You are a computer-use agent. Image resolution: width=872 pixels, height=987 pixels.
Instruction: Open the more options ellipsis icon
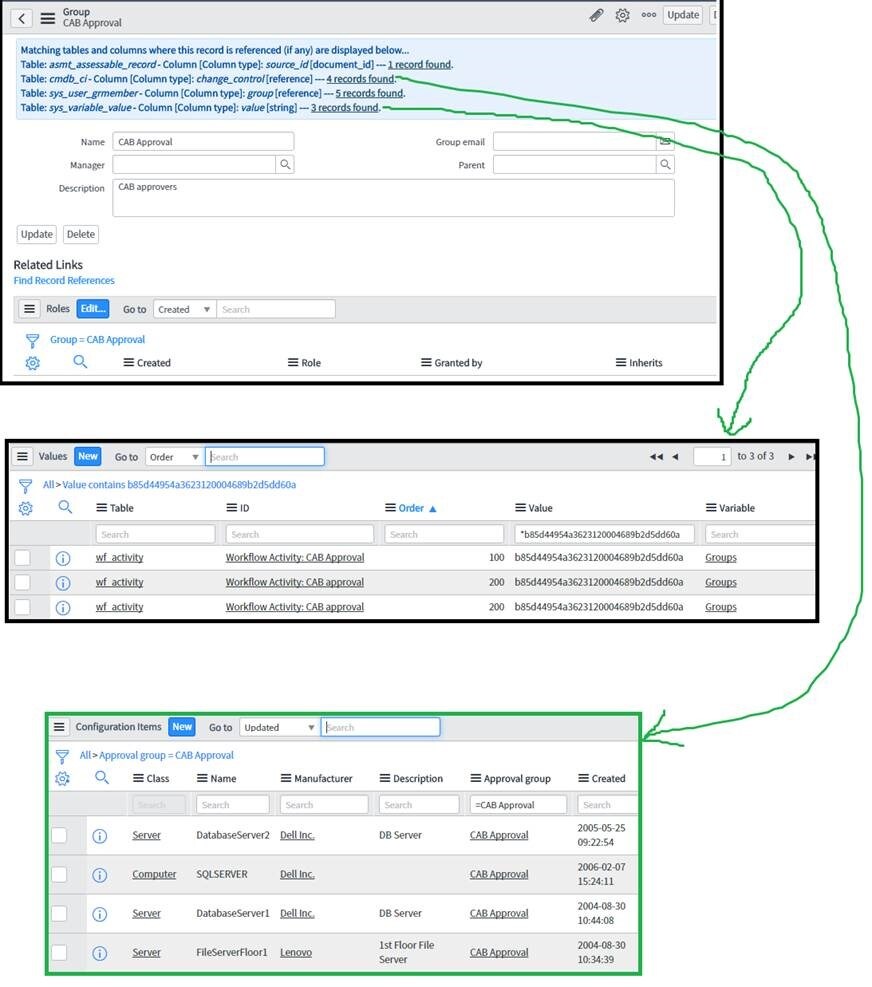click(x=648, y=15)
